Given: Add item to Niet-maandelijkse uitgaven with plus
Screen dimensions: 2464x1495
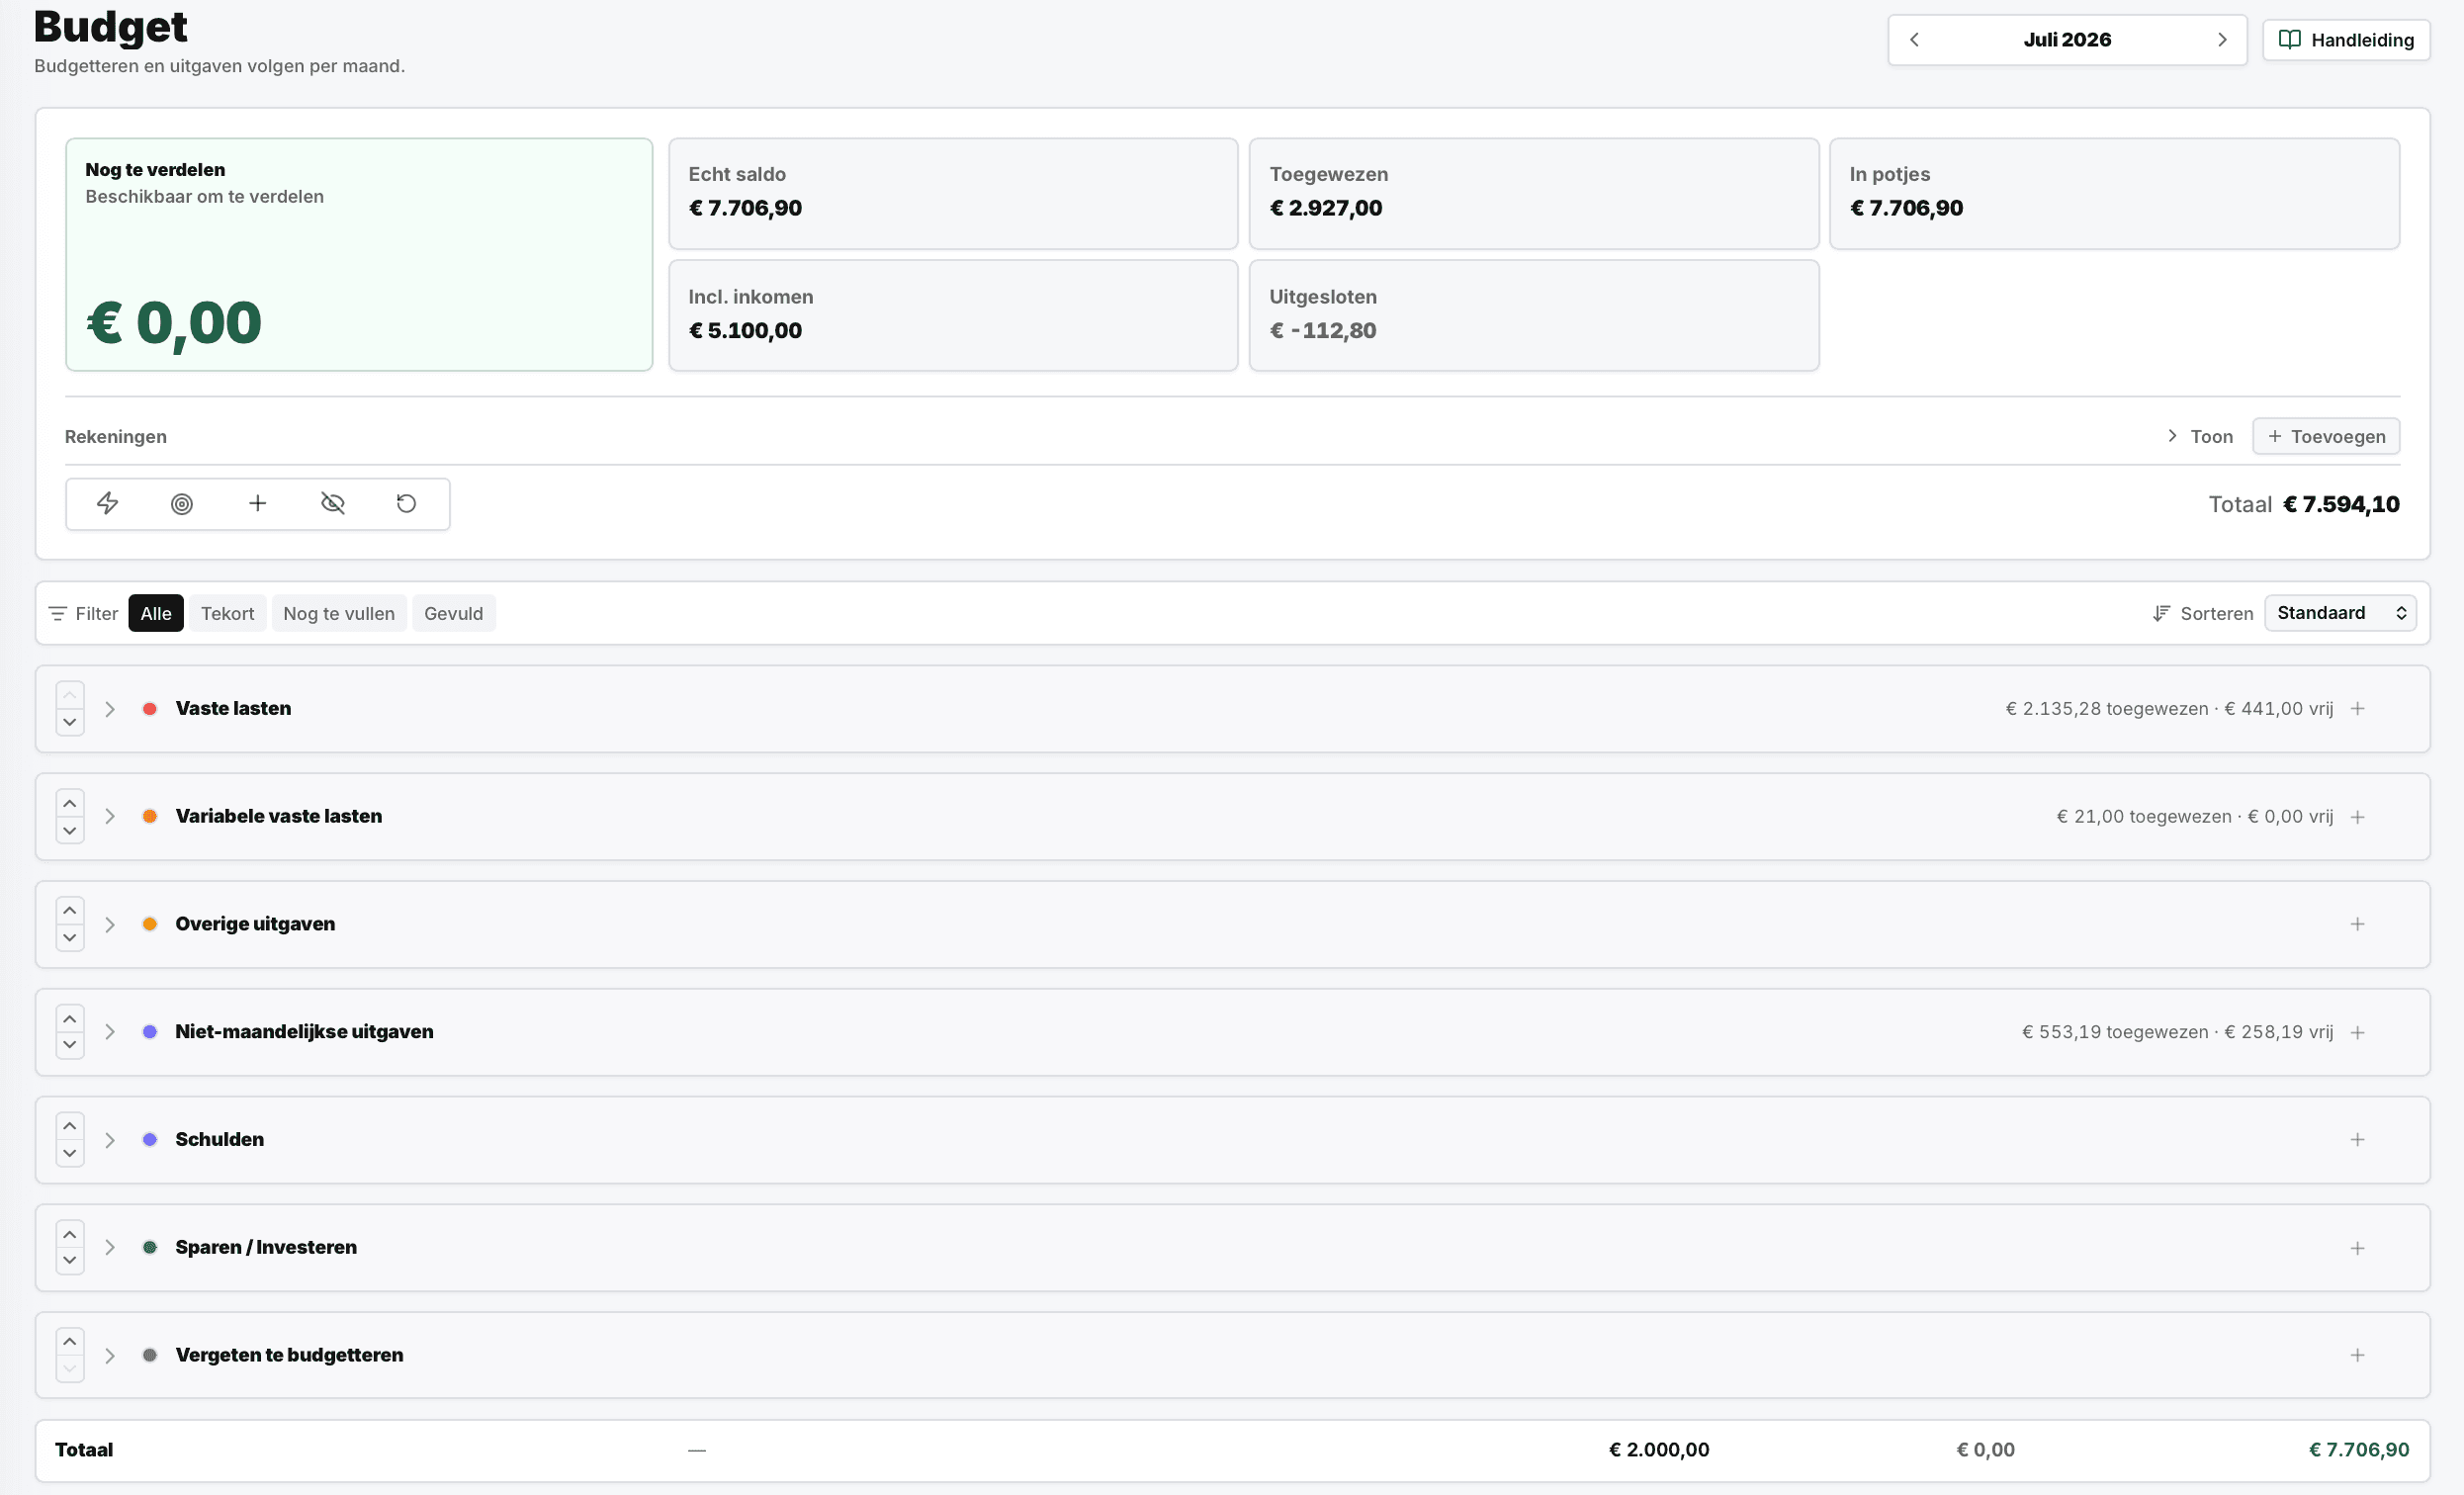Looking at the screenshot, I should [2357, 1032].
